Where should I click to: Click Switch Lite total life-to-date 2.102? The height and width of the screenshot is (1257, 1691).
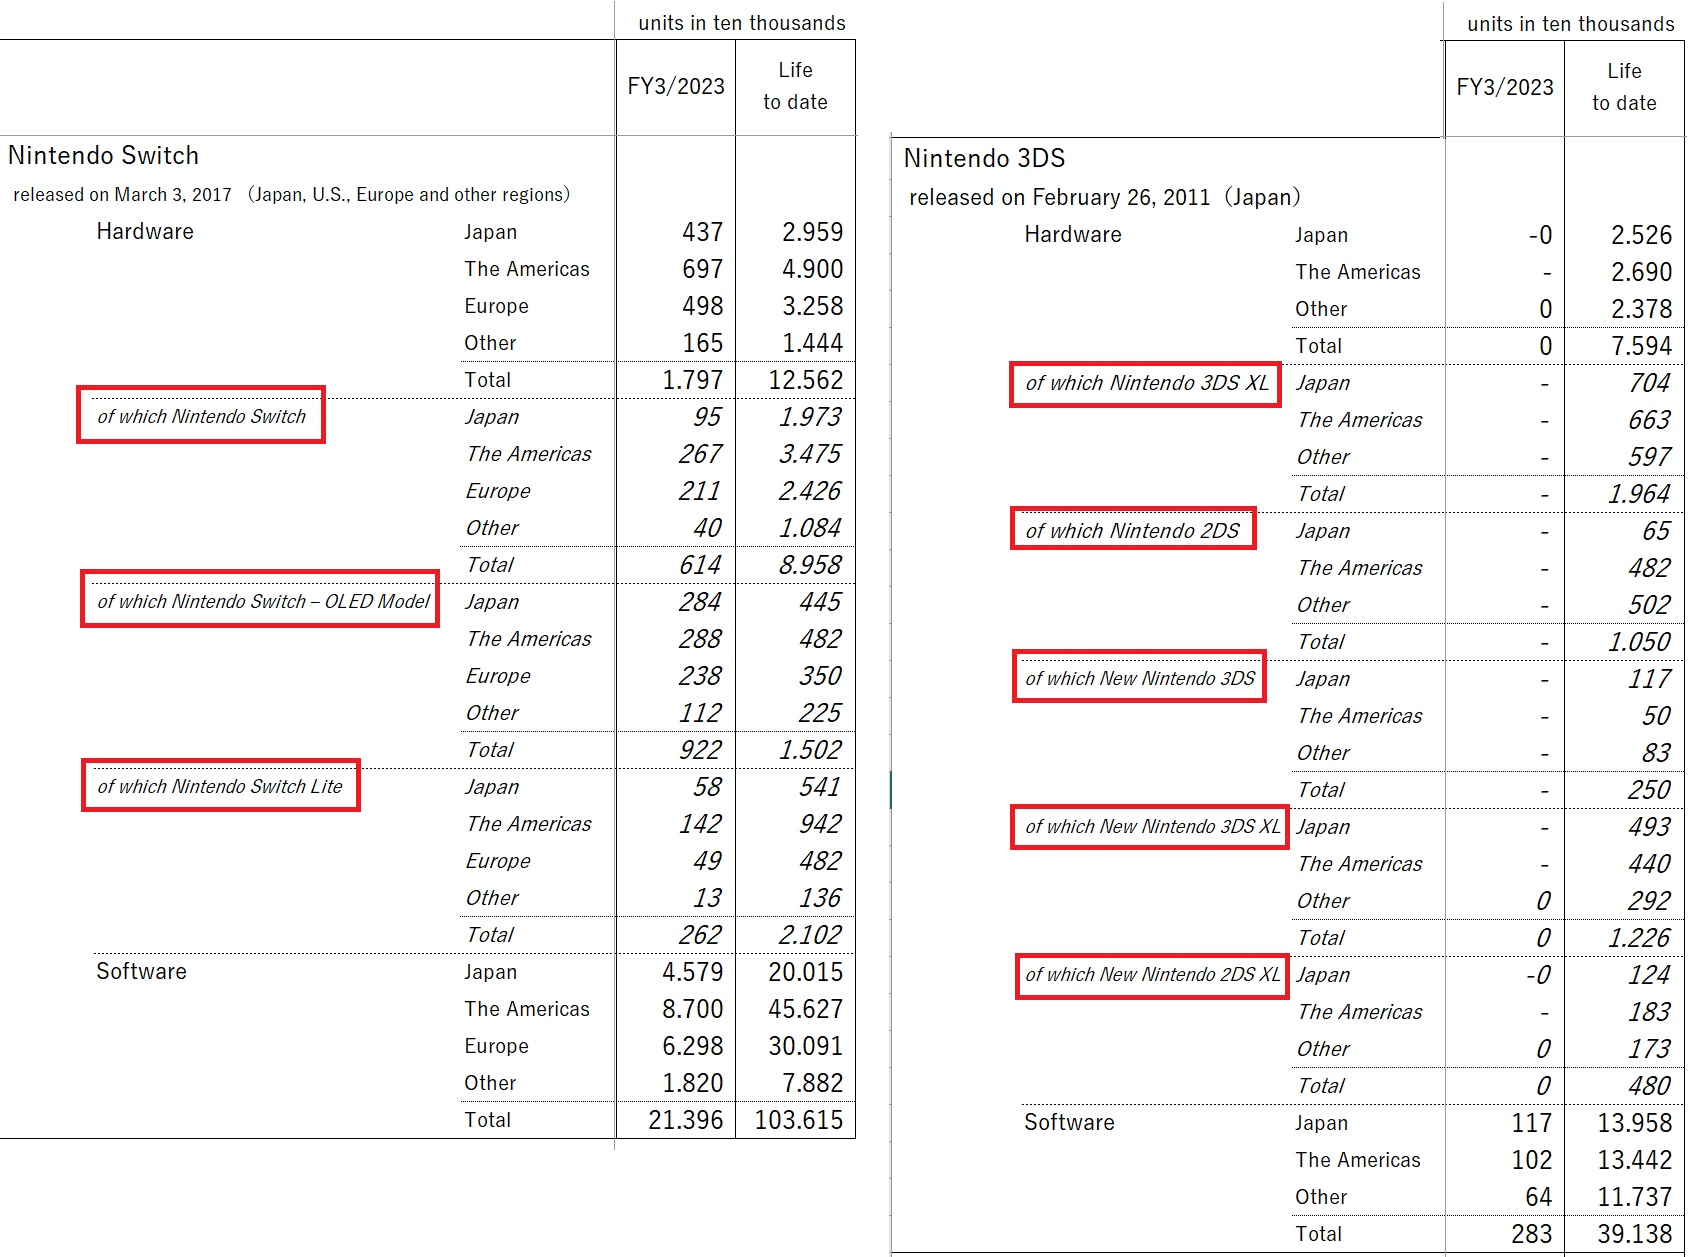tap(811, 935)
